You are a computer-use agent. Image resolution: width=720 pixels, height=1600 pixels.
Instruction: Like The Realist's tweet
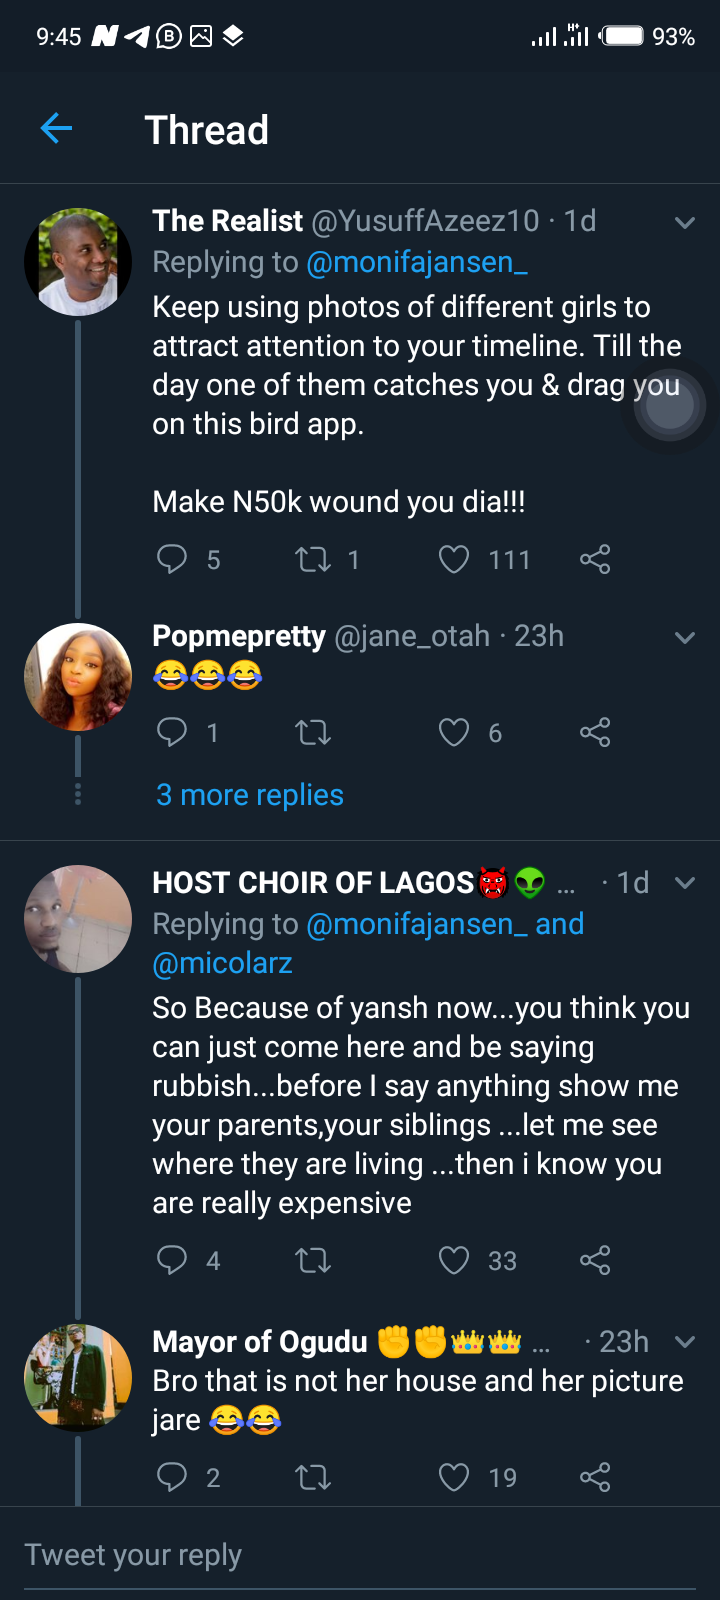coord(454,559)
